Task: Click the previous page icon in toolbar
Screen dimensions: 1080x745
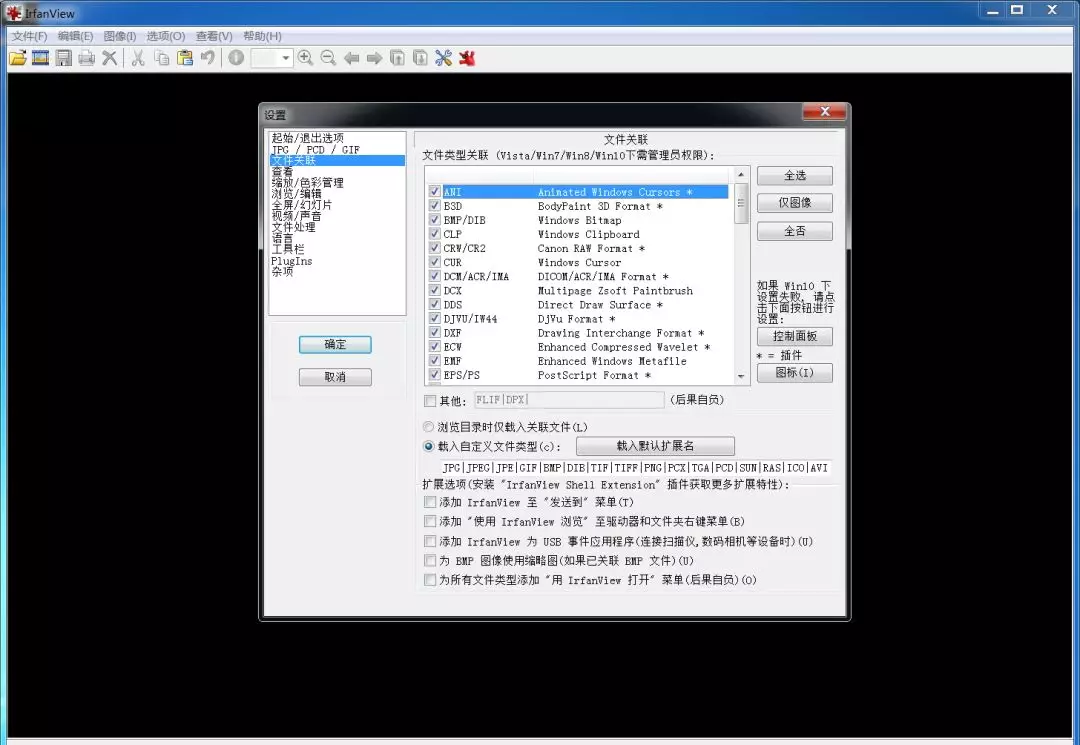Action: pos(397,59)
